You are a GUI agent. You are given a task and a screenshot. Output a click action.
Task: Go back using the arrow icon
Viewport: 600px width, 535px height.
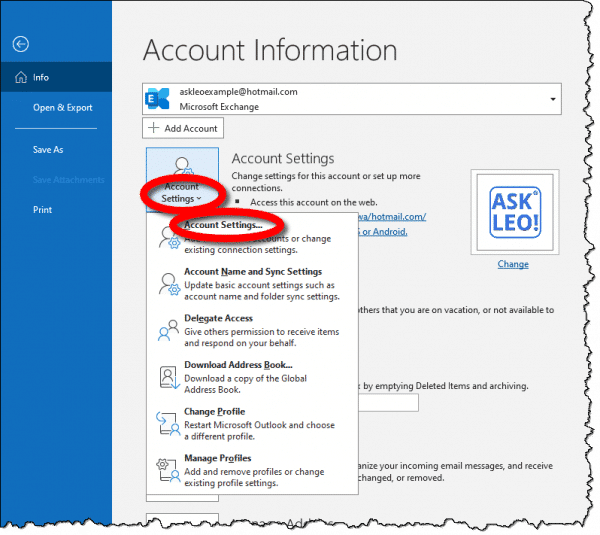(x=20, y=44)
